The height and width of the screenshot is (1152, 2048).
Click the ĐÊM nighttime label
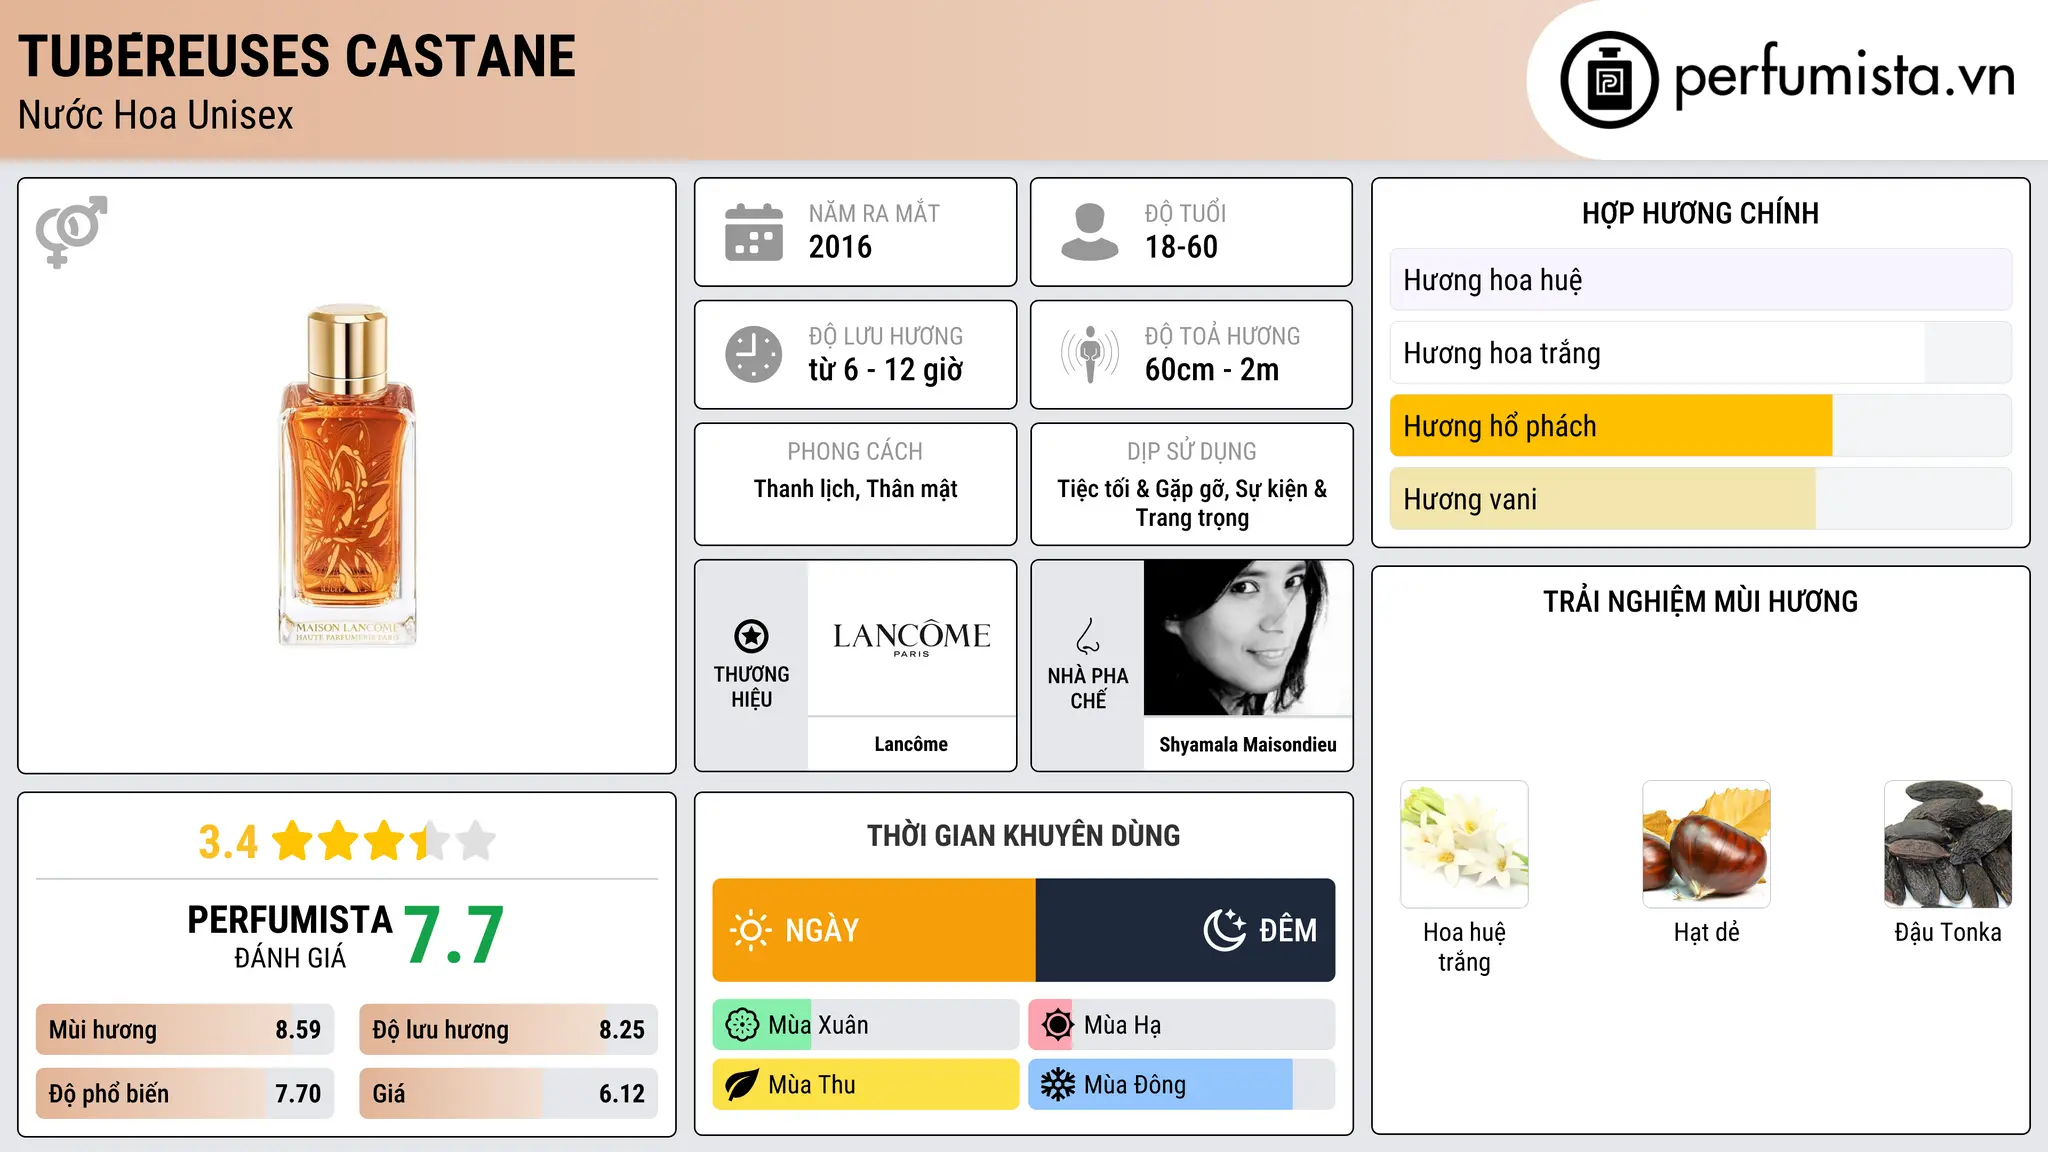(1288, 931)
